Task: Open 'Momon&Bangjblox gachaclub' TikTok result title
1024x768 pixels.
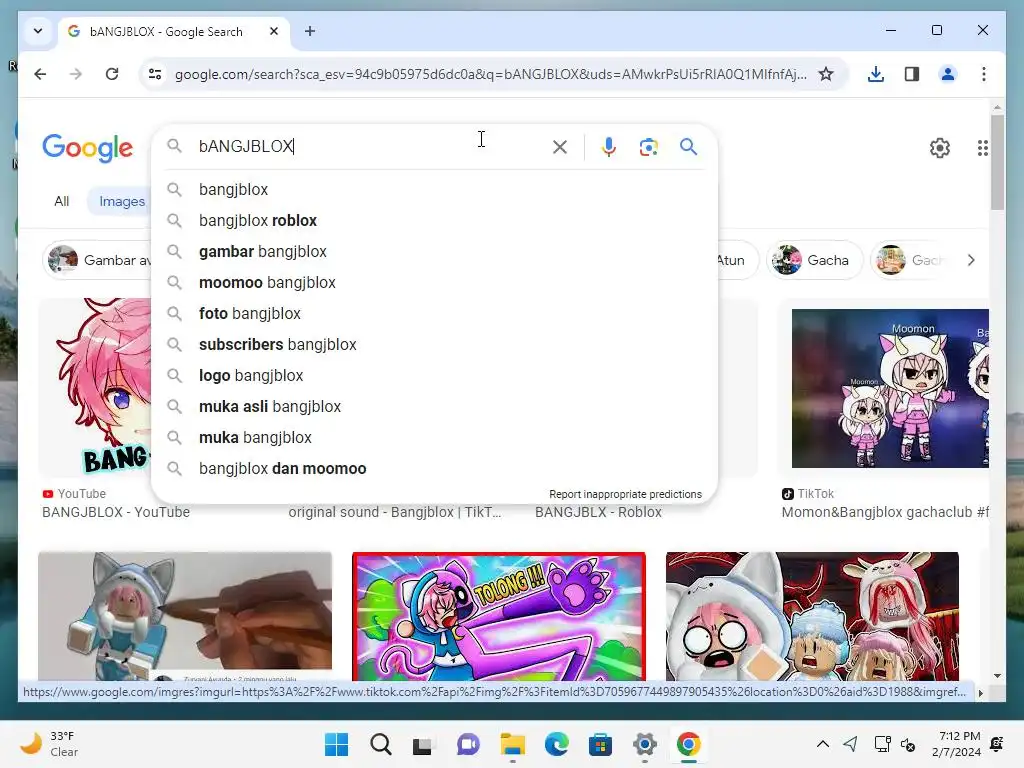Action: click(885, 512)
